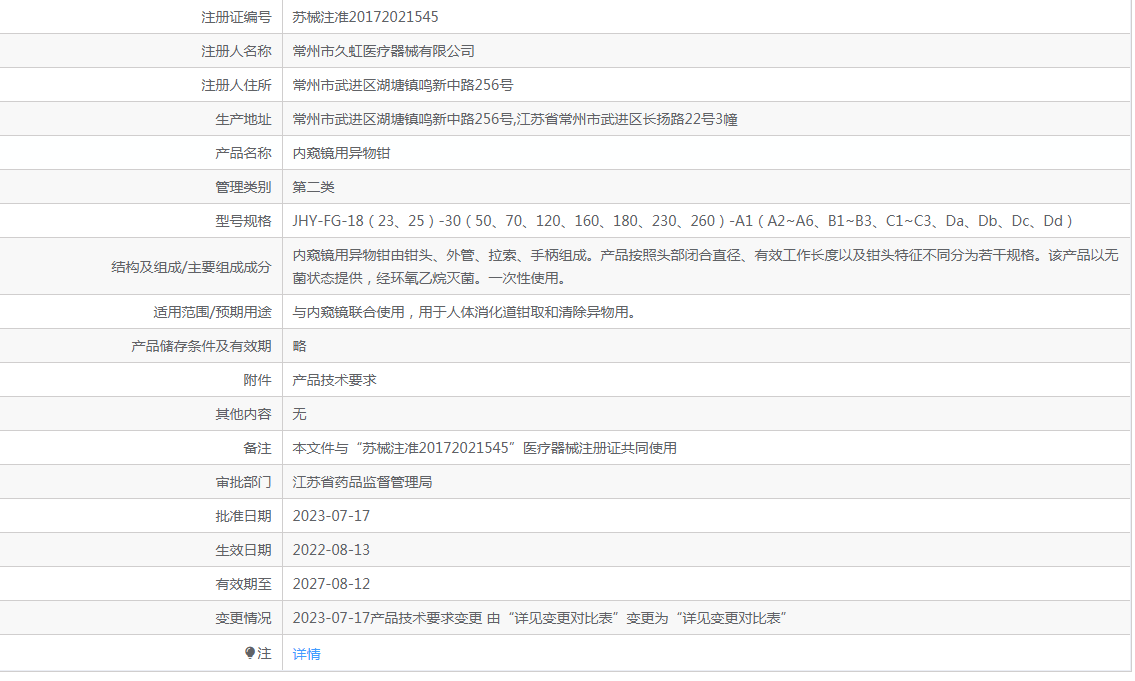
Task: Click intended use text 与内窥镜联合使用
Action: [464, 312]
